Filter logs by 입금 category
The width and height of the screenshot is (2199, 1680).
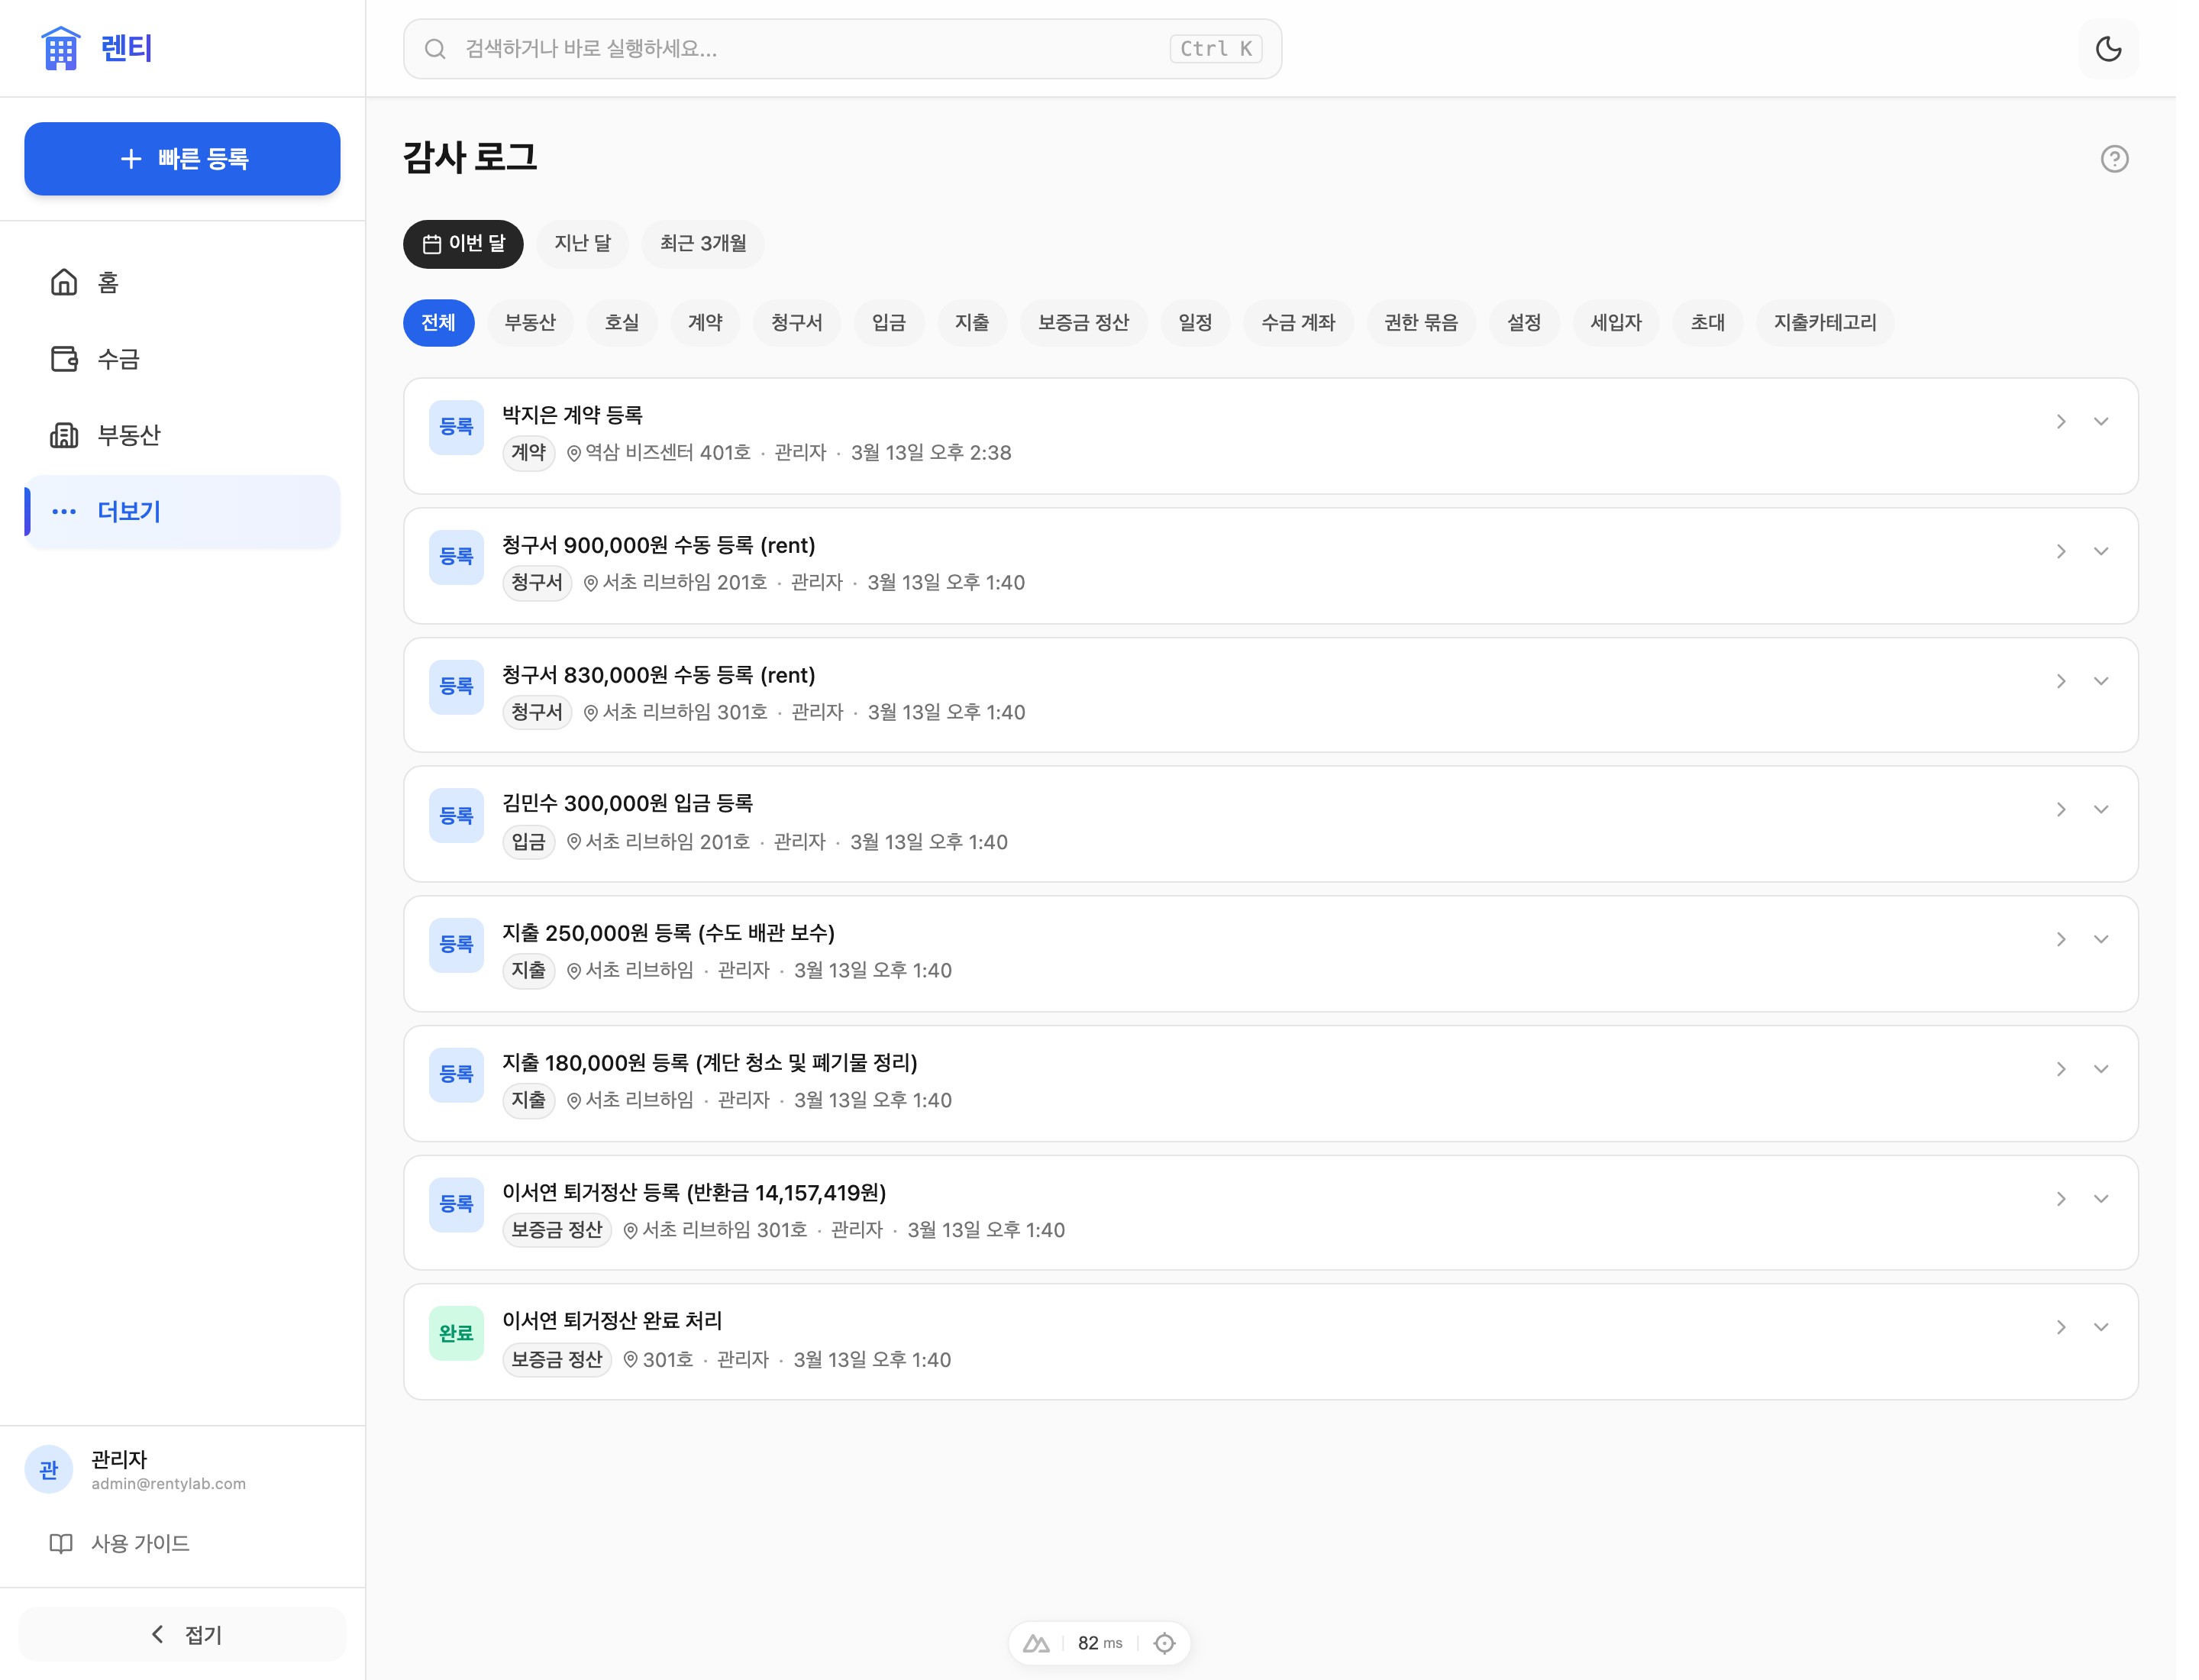(888, 323)
